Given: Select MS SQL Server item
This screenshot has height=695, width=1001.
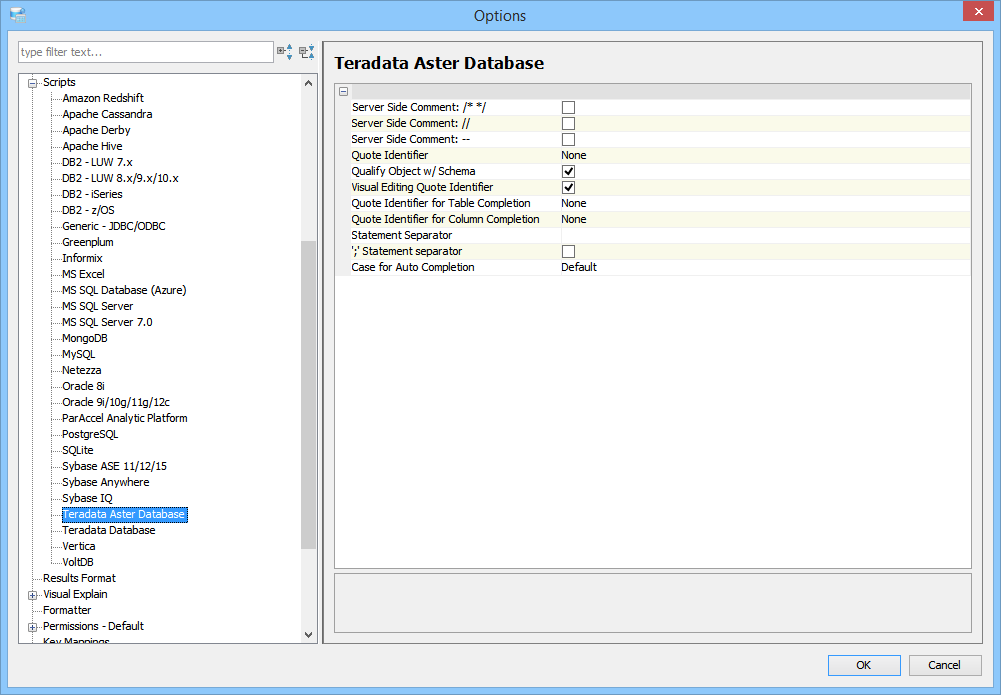Looking at the screenshot, I should click(x=98, y=306).
